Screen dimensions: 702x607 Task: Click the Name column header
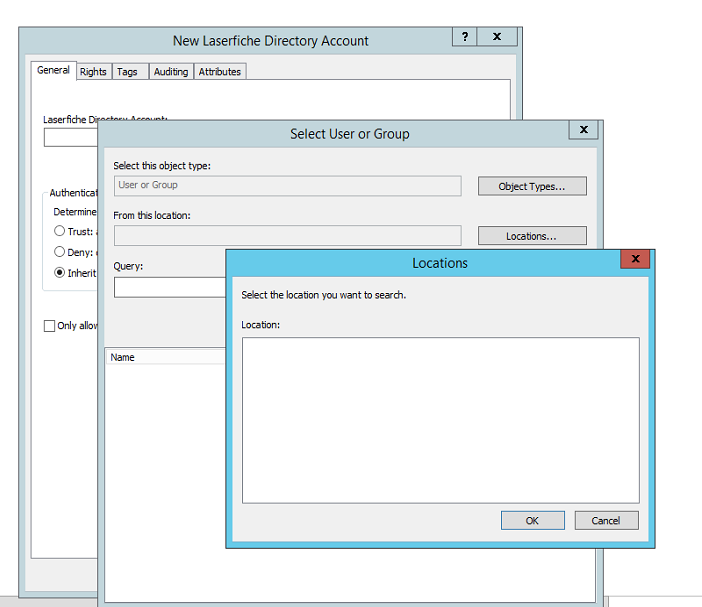(165, 357)
